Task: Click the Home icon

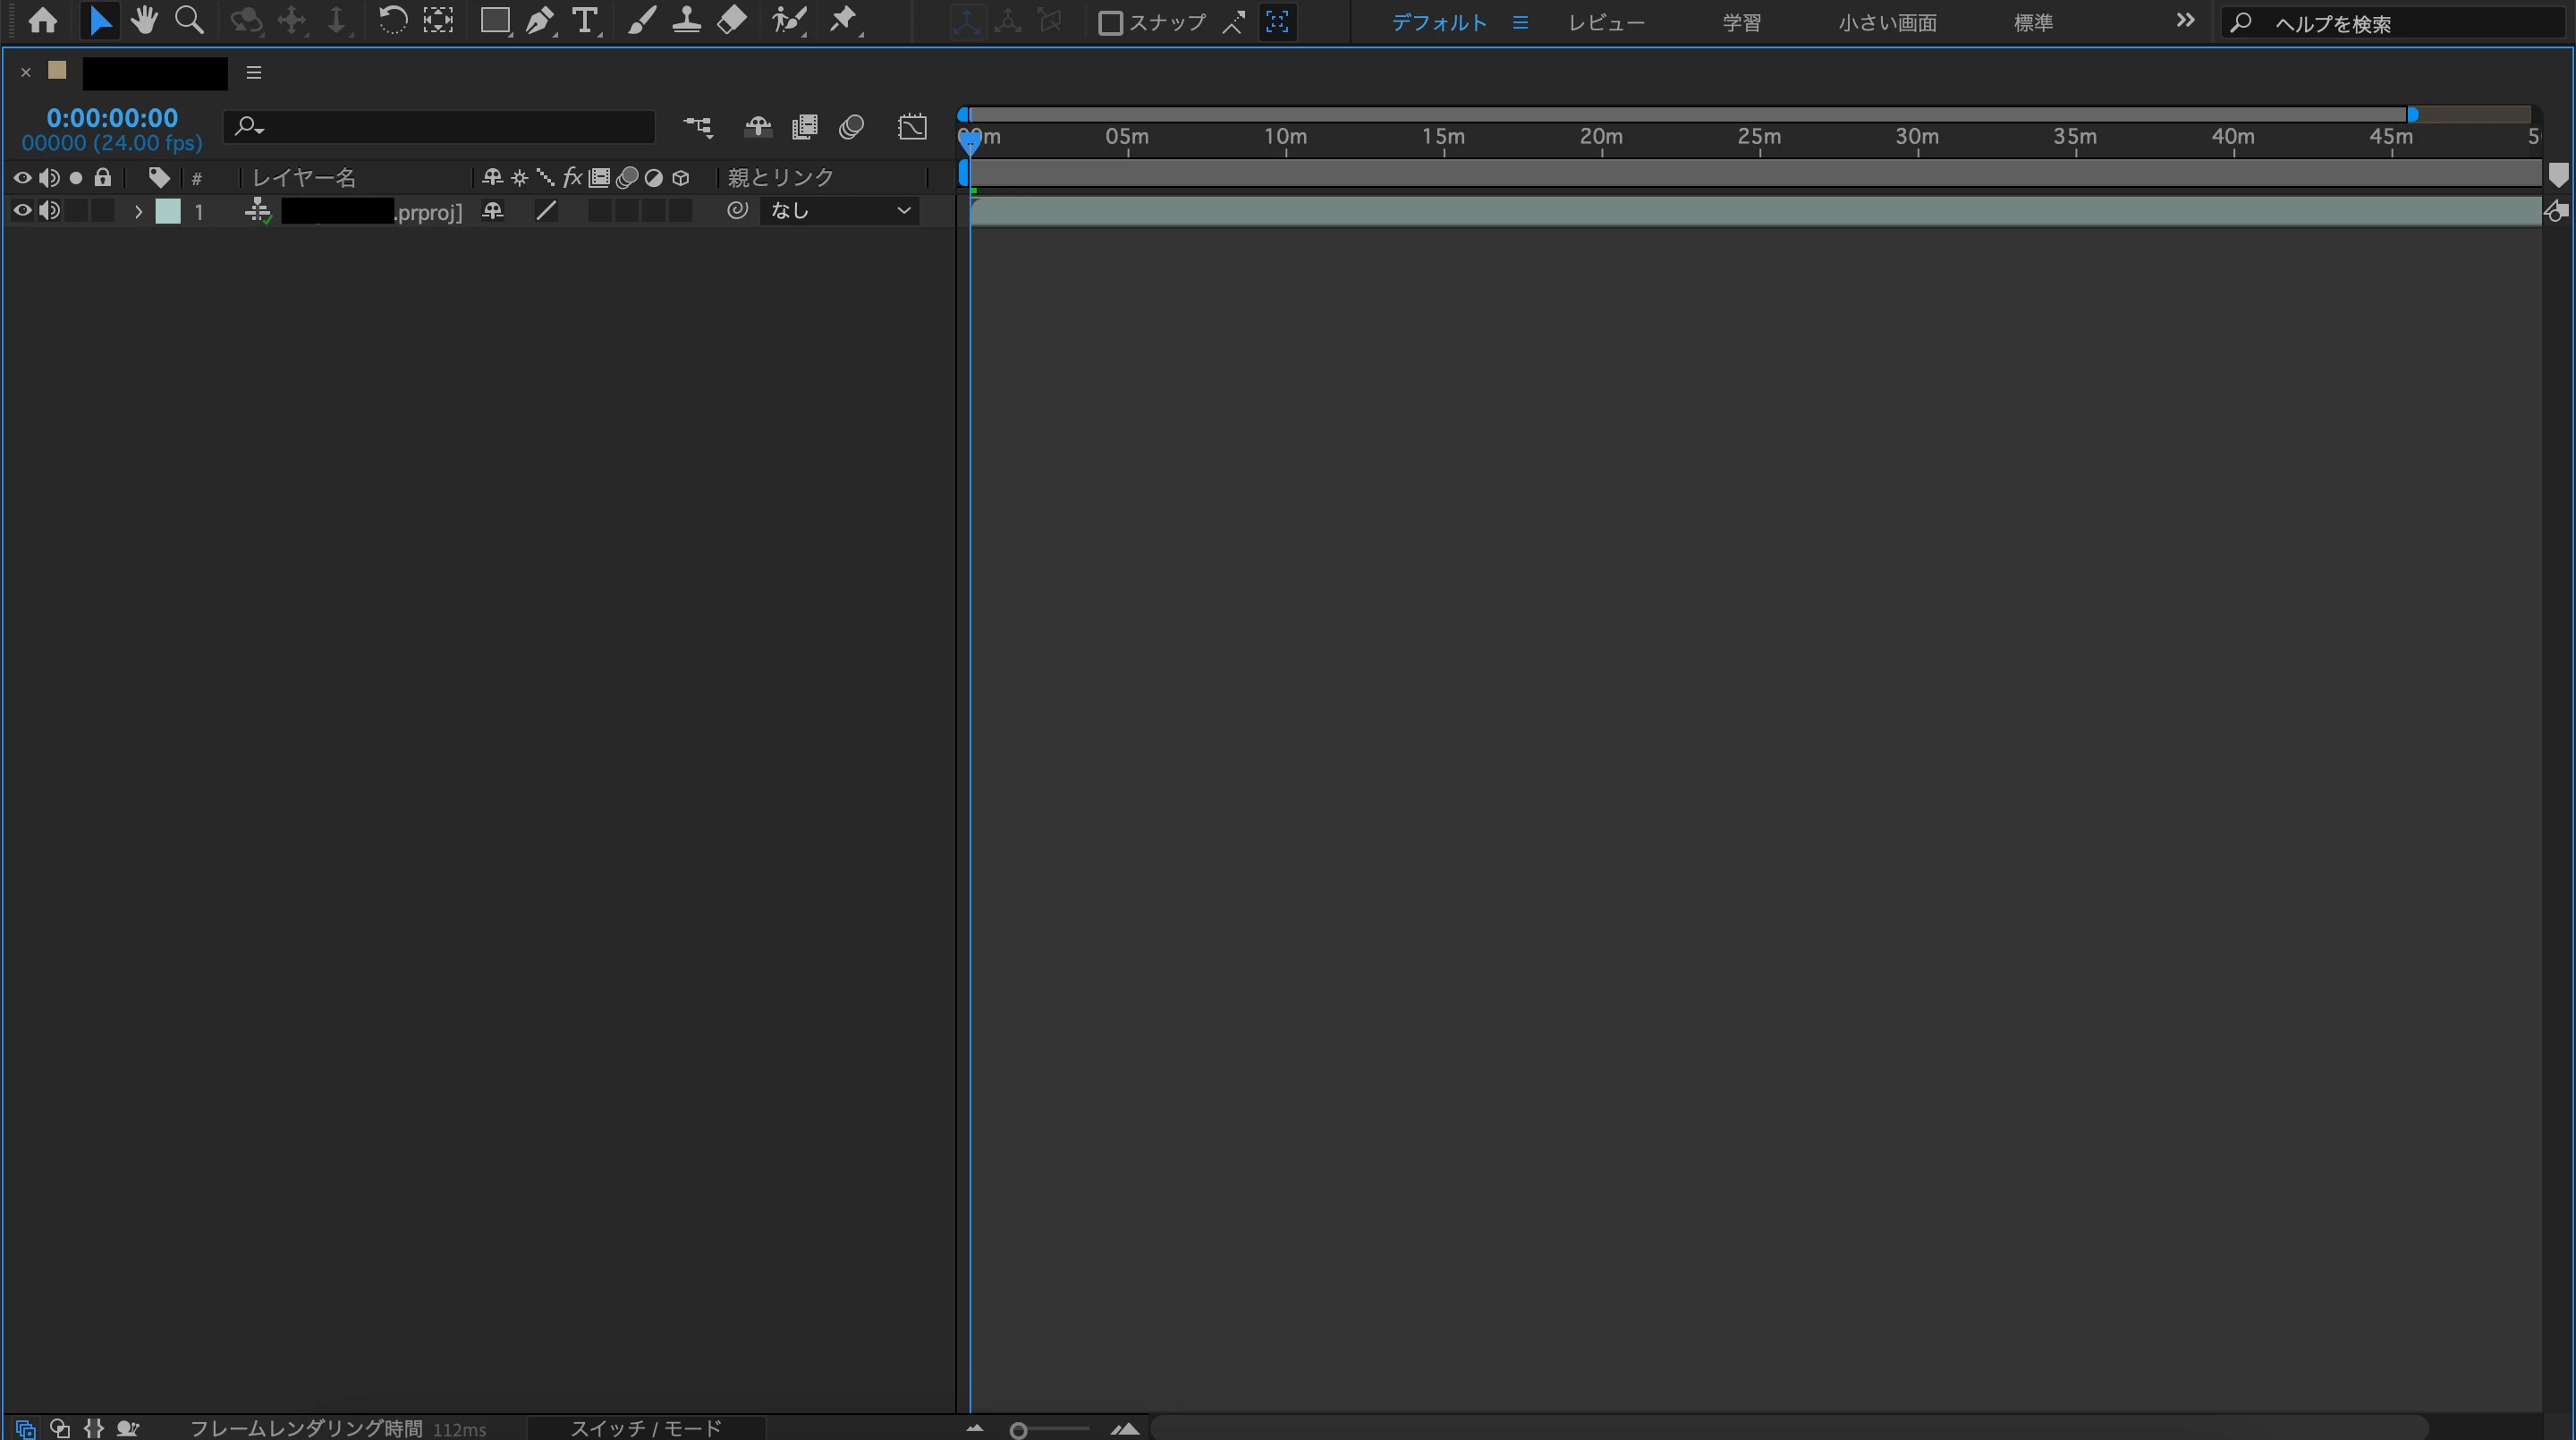Action: [x=42, y=21]
